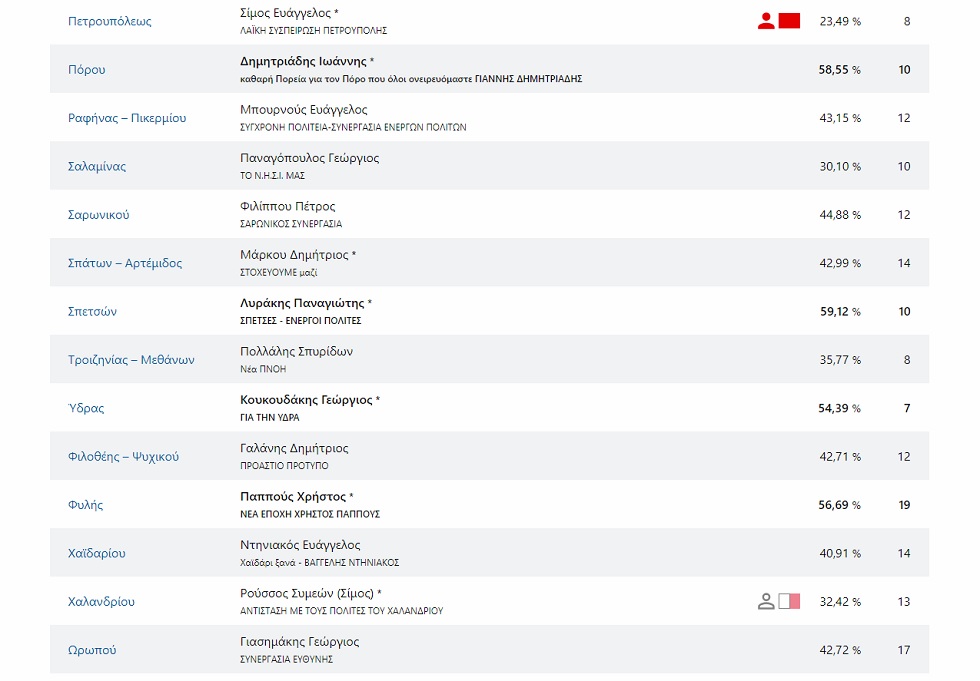
Task: Open the Πετρουπόλεως municipality link
Action: click(x=109, y=21)
